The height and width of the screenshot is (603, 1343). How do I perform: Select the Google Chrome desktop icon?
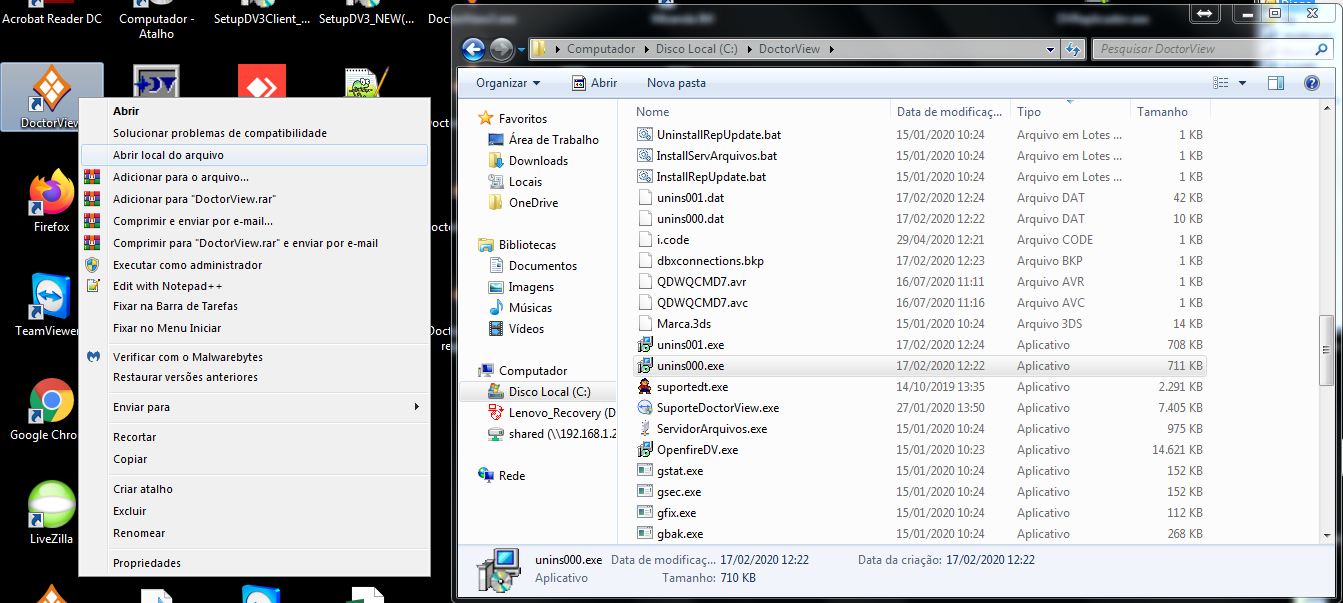coord(51,402)
